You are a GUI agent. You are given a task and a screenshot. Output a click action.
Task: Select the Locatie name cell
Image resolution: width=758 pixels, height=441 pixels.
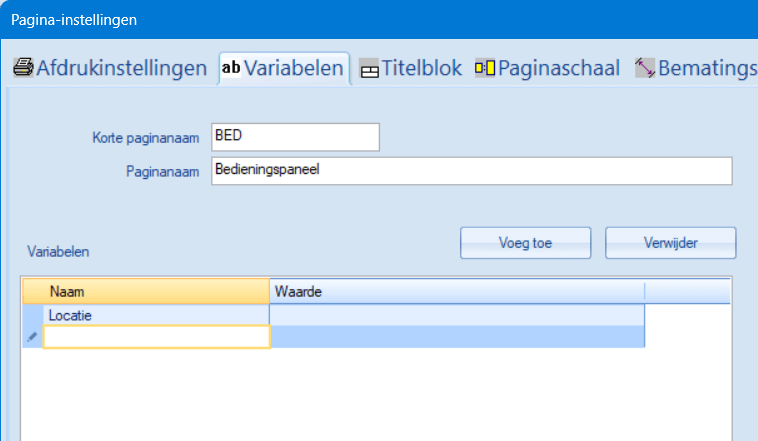pos(156,315)
